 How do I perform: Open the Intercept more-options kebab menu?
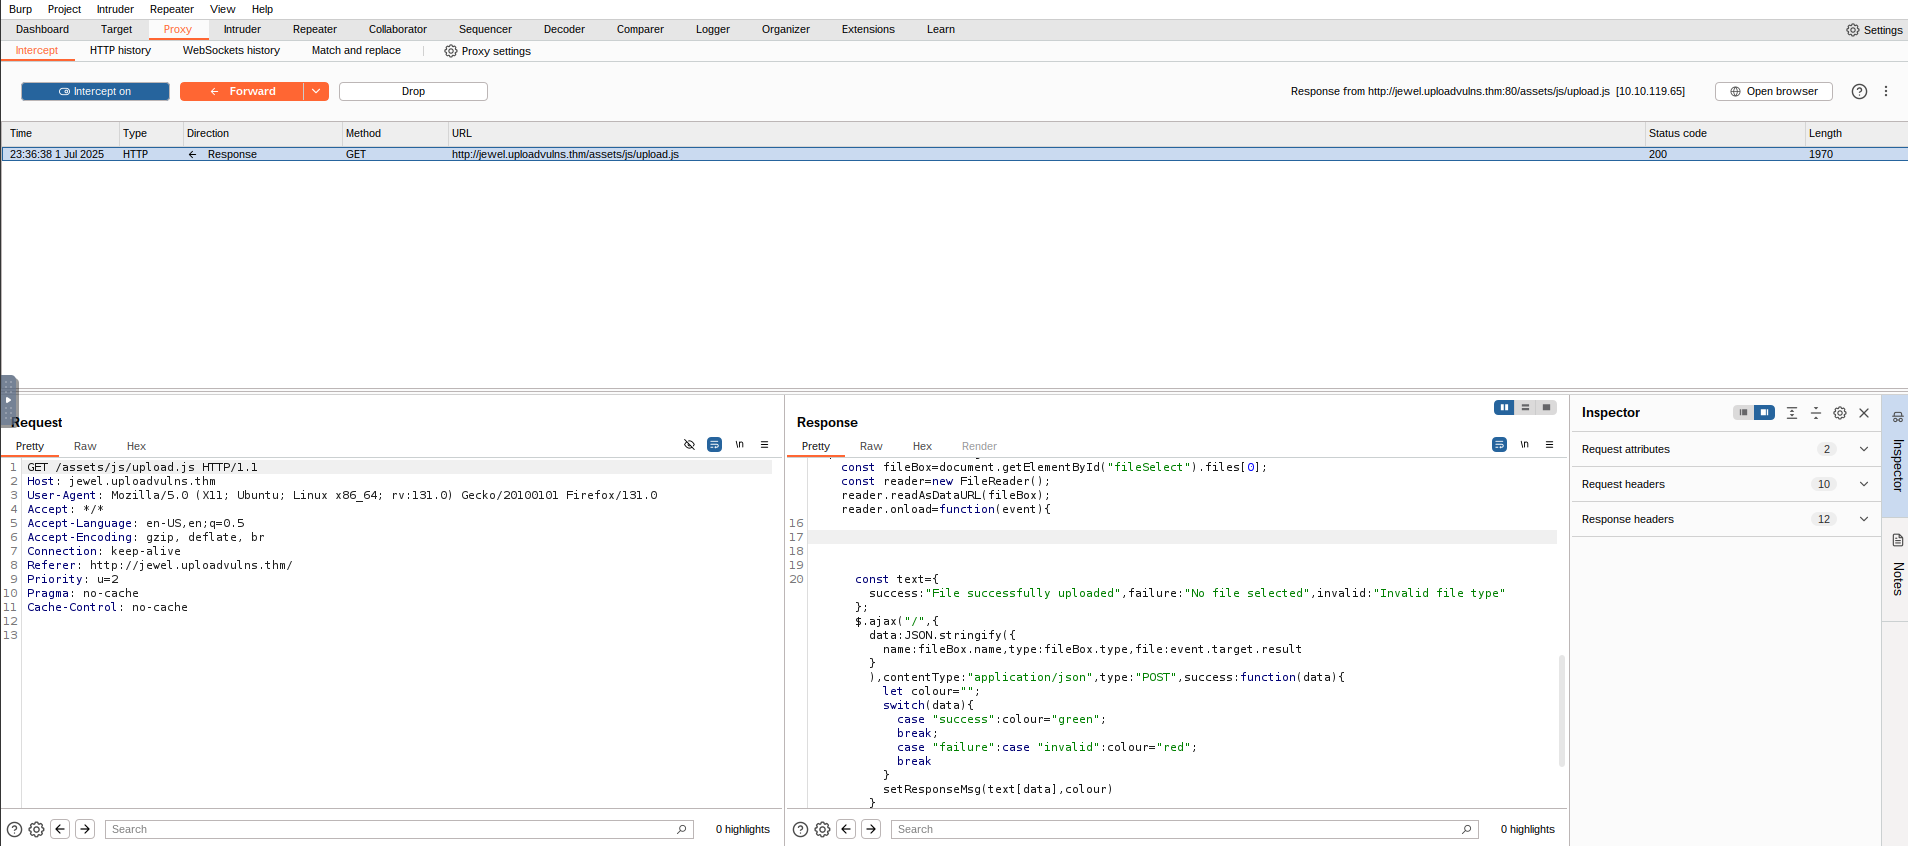coord(1886,91)
